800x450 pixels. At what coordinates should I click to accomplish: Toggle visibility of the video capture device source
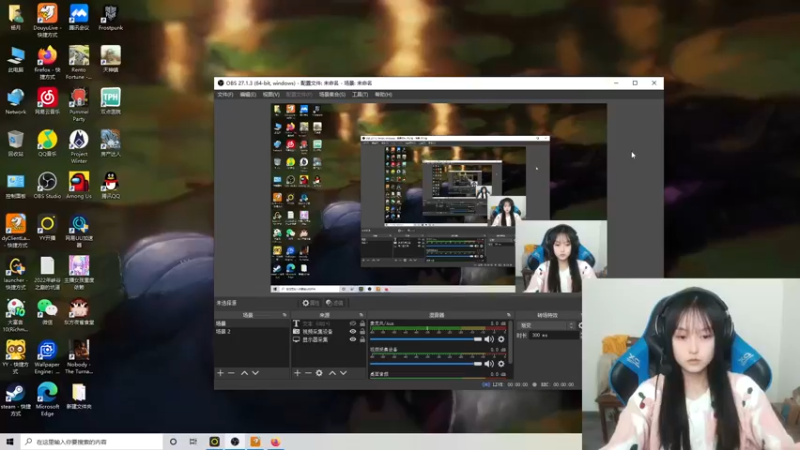(353, 331)
